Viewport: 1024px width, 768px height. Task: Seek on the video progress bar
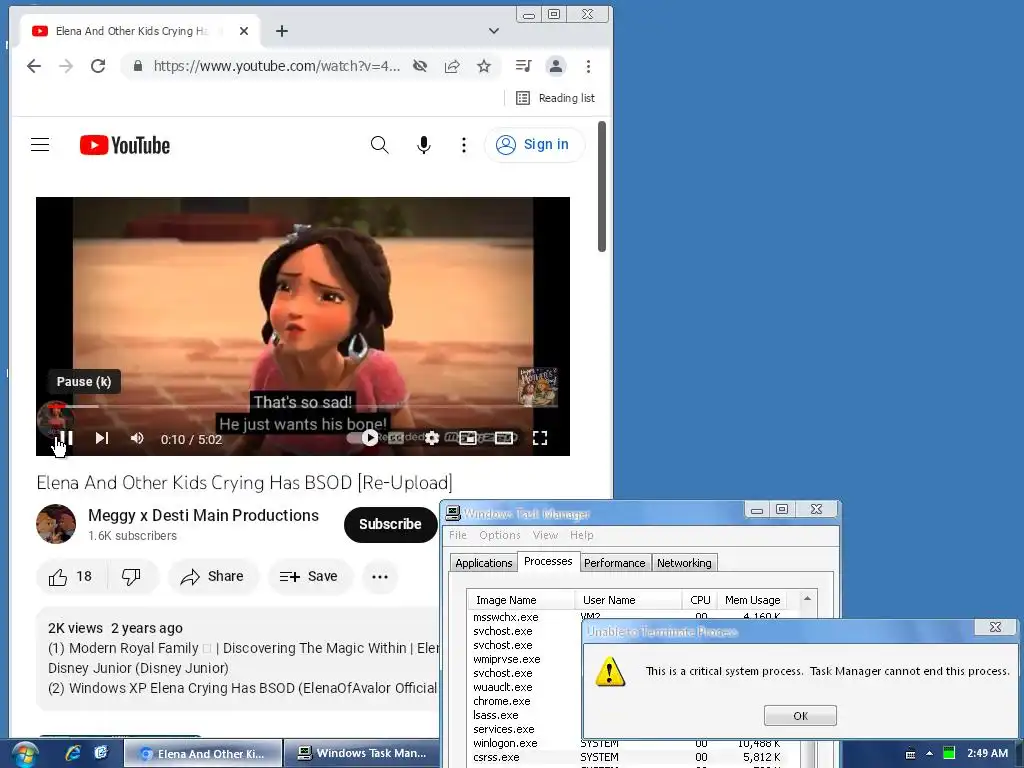[302, 406]
